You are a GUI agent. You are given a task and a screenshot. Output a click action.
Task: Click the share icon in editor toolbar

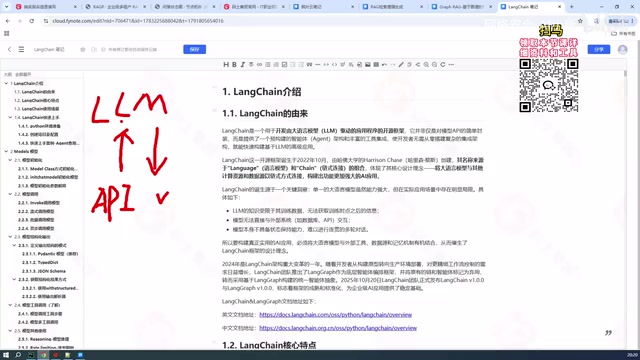pos(418,64)
